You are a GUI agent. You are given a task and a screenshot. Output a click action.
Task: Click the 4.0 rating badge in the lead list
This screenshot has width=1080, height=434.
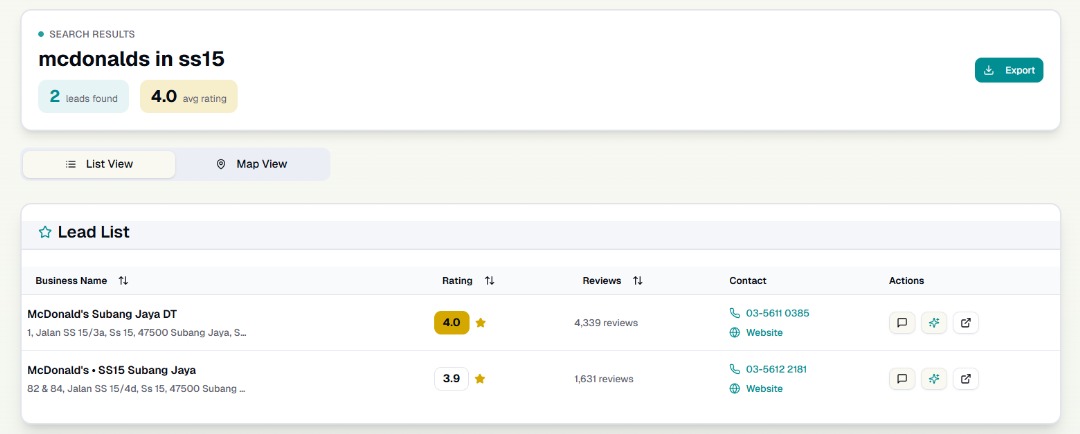point(452,322)
